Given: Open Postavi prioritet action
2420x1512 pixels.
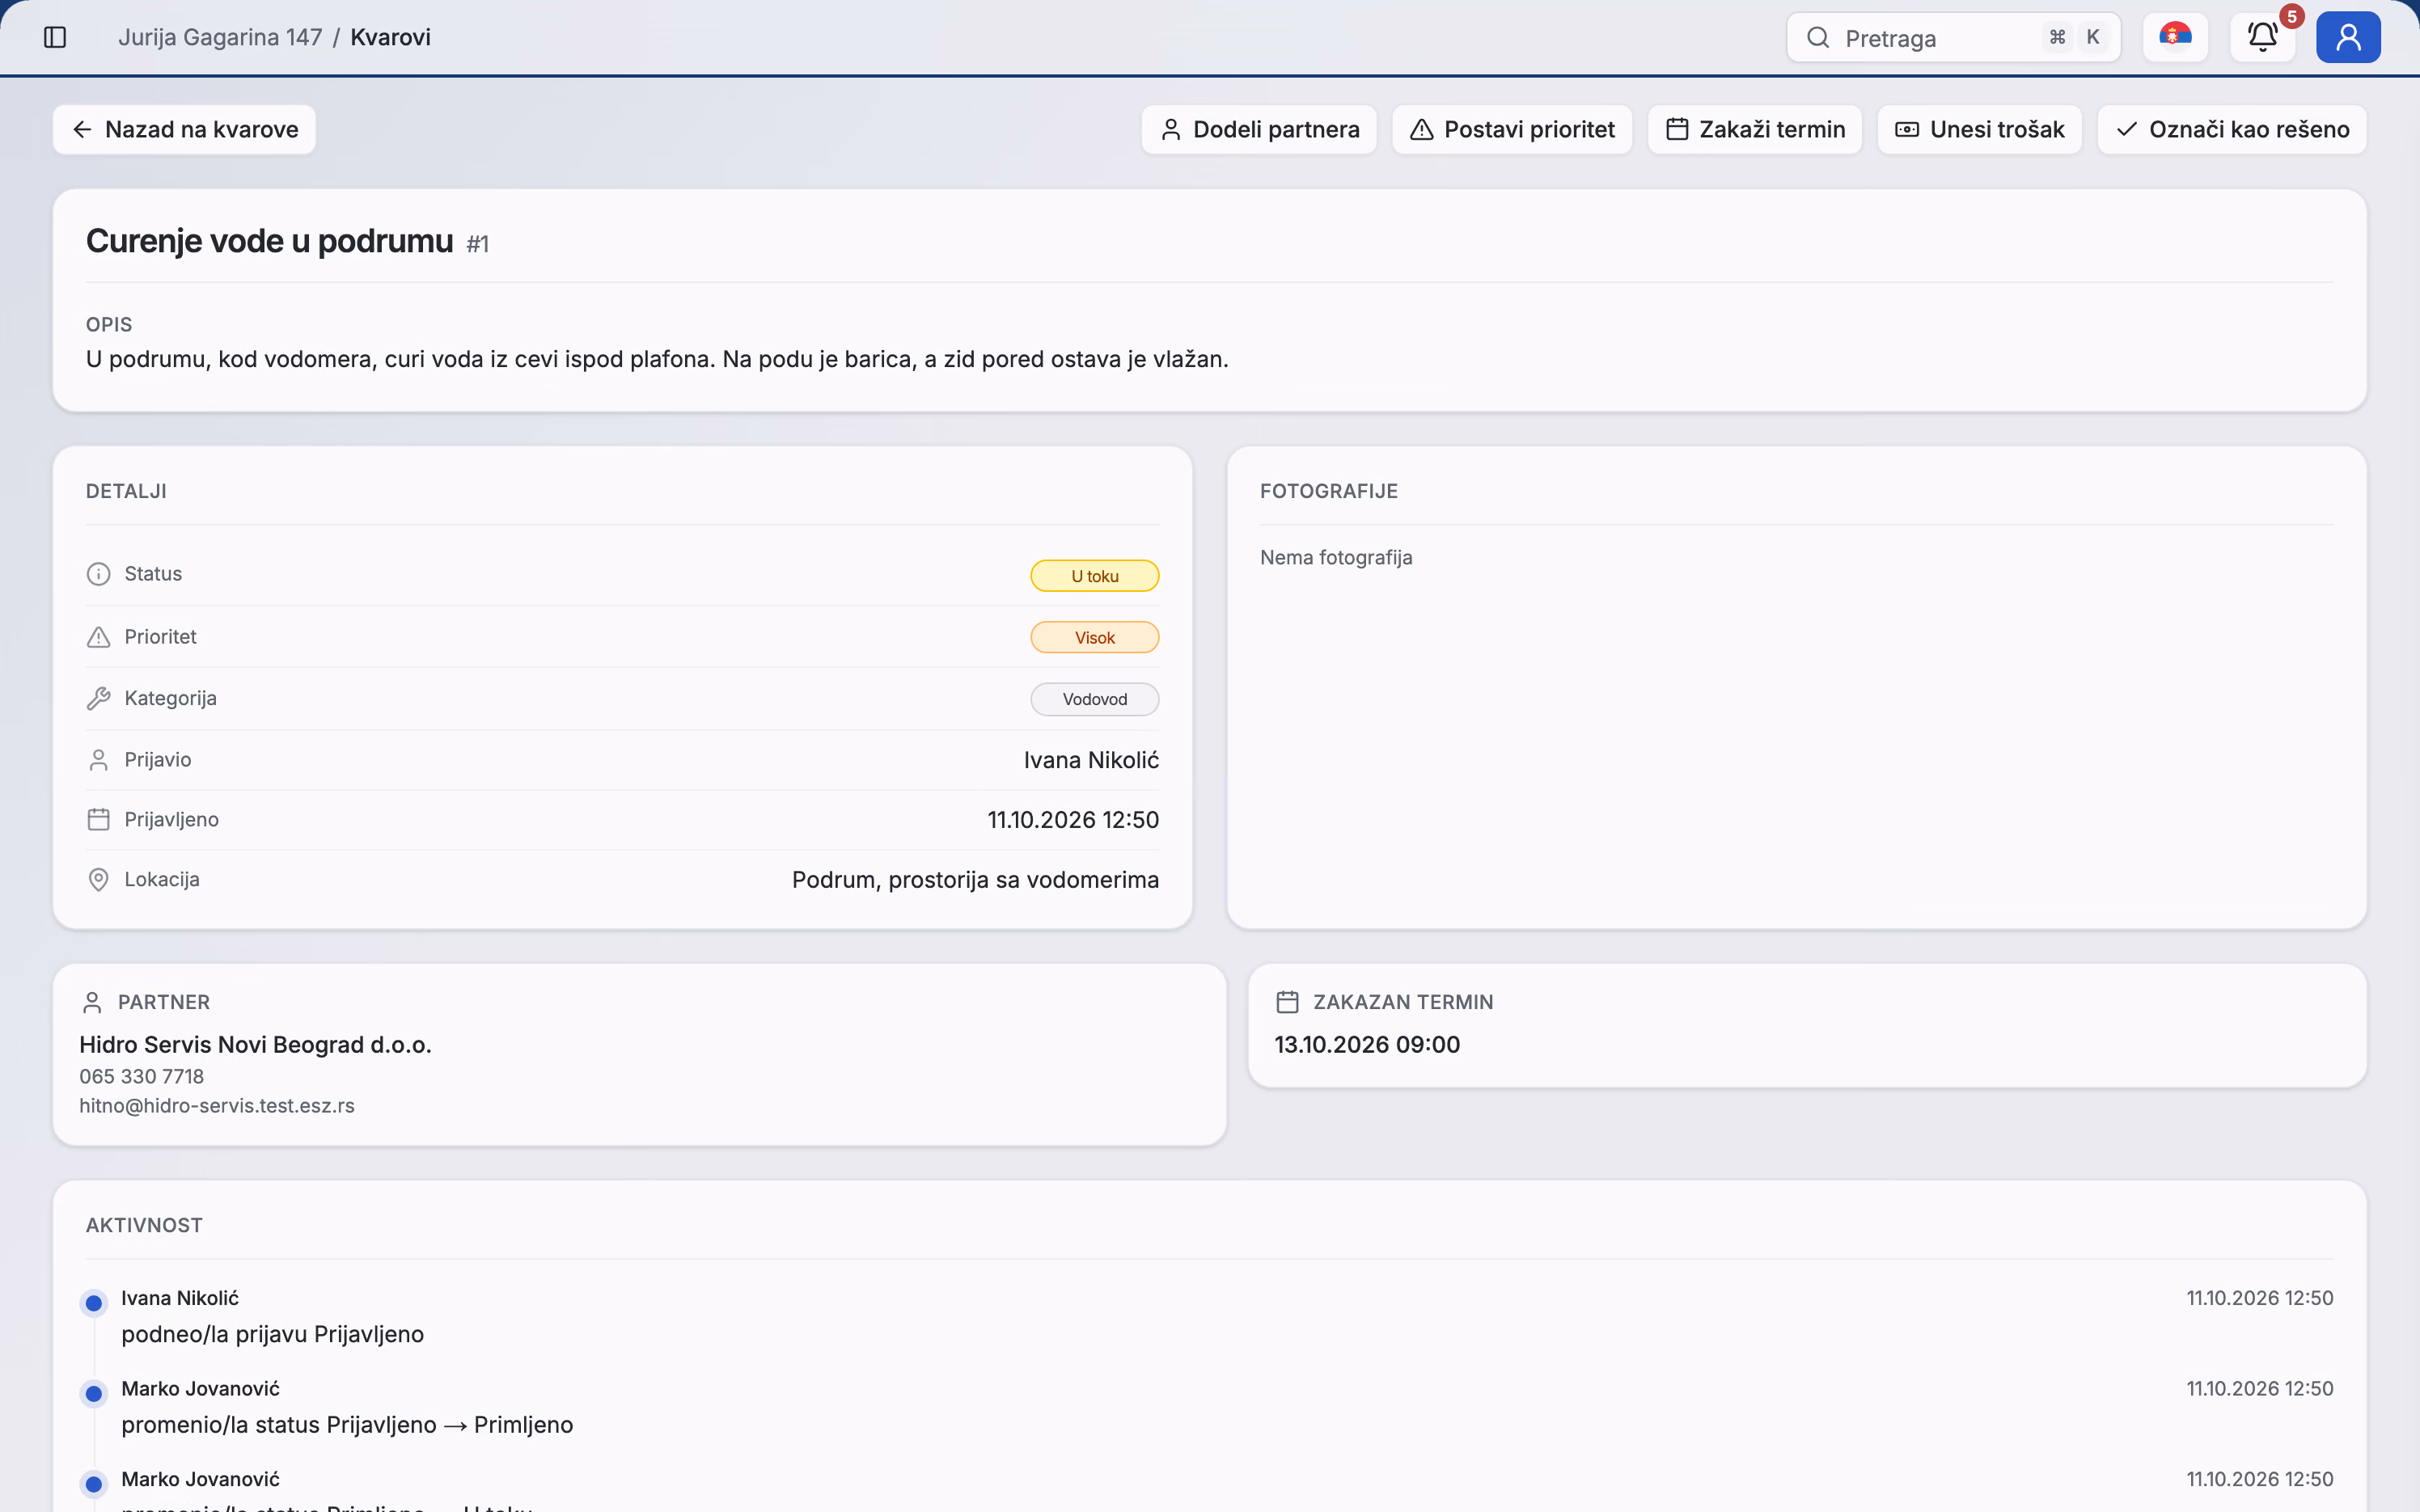Looking at the screenshot, I should [1512, 130].
